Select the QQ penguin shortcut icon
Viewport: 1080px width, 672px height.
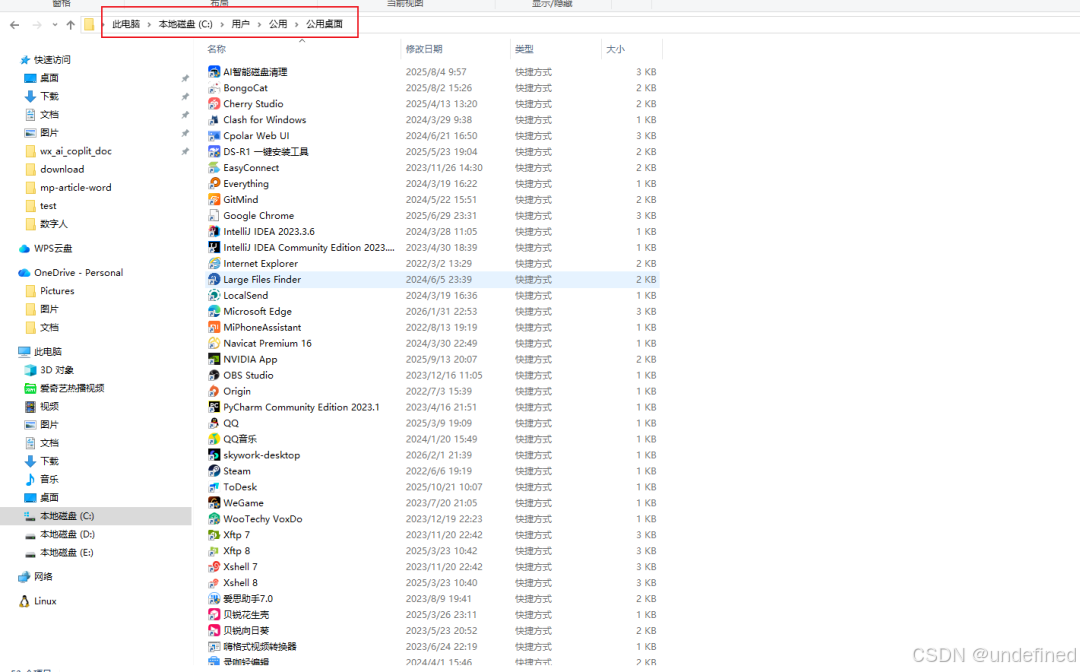[214, 423]
